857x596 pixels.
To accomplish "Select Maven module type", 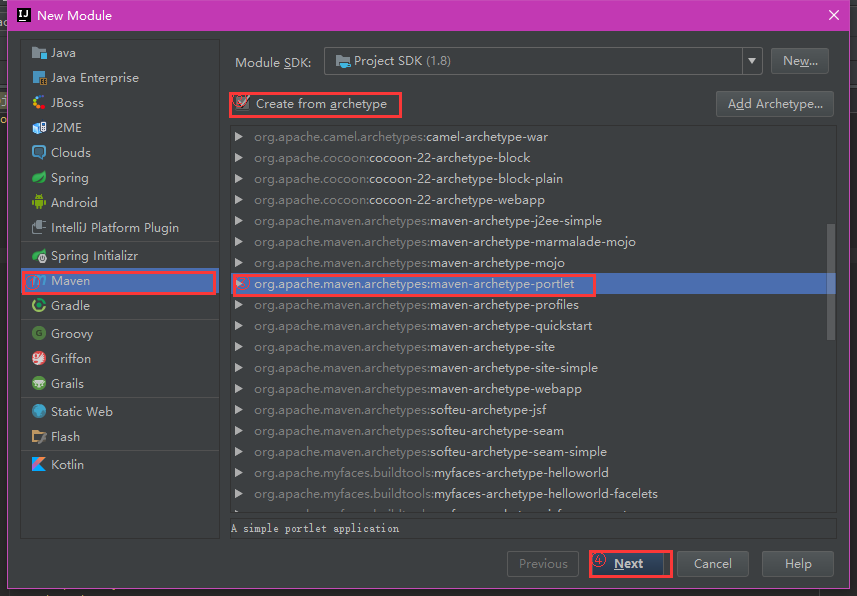I will pyautogui.click(x=120, y=281).
